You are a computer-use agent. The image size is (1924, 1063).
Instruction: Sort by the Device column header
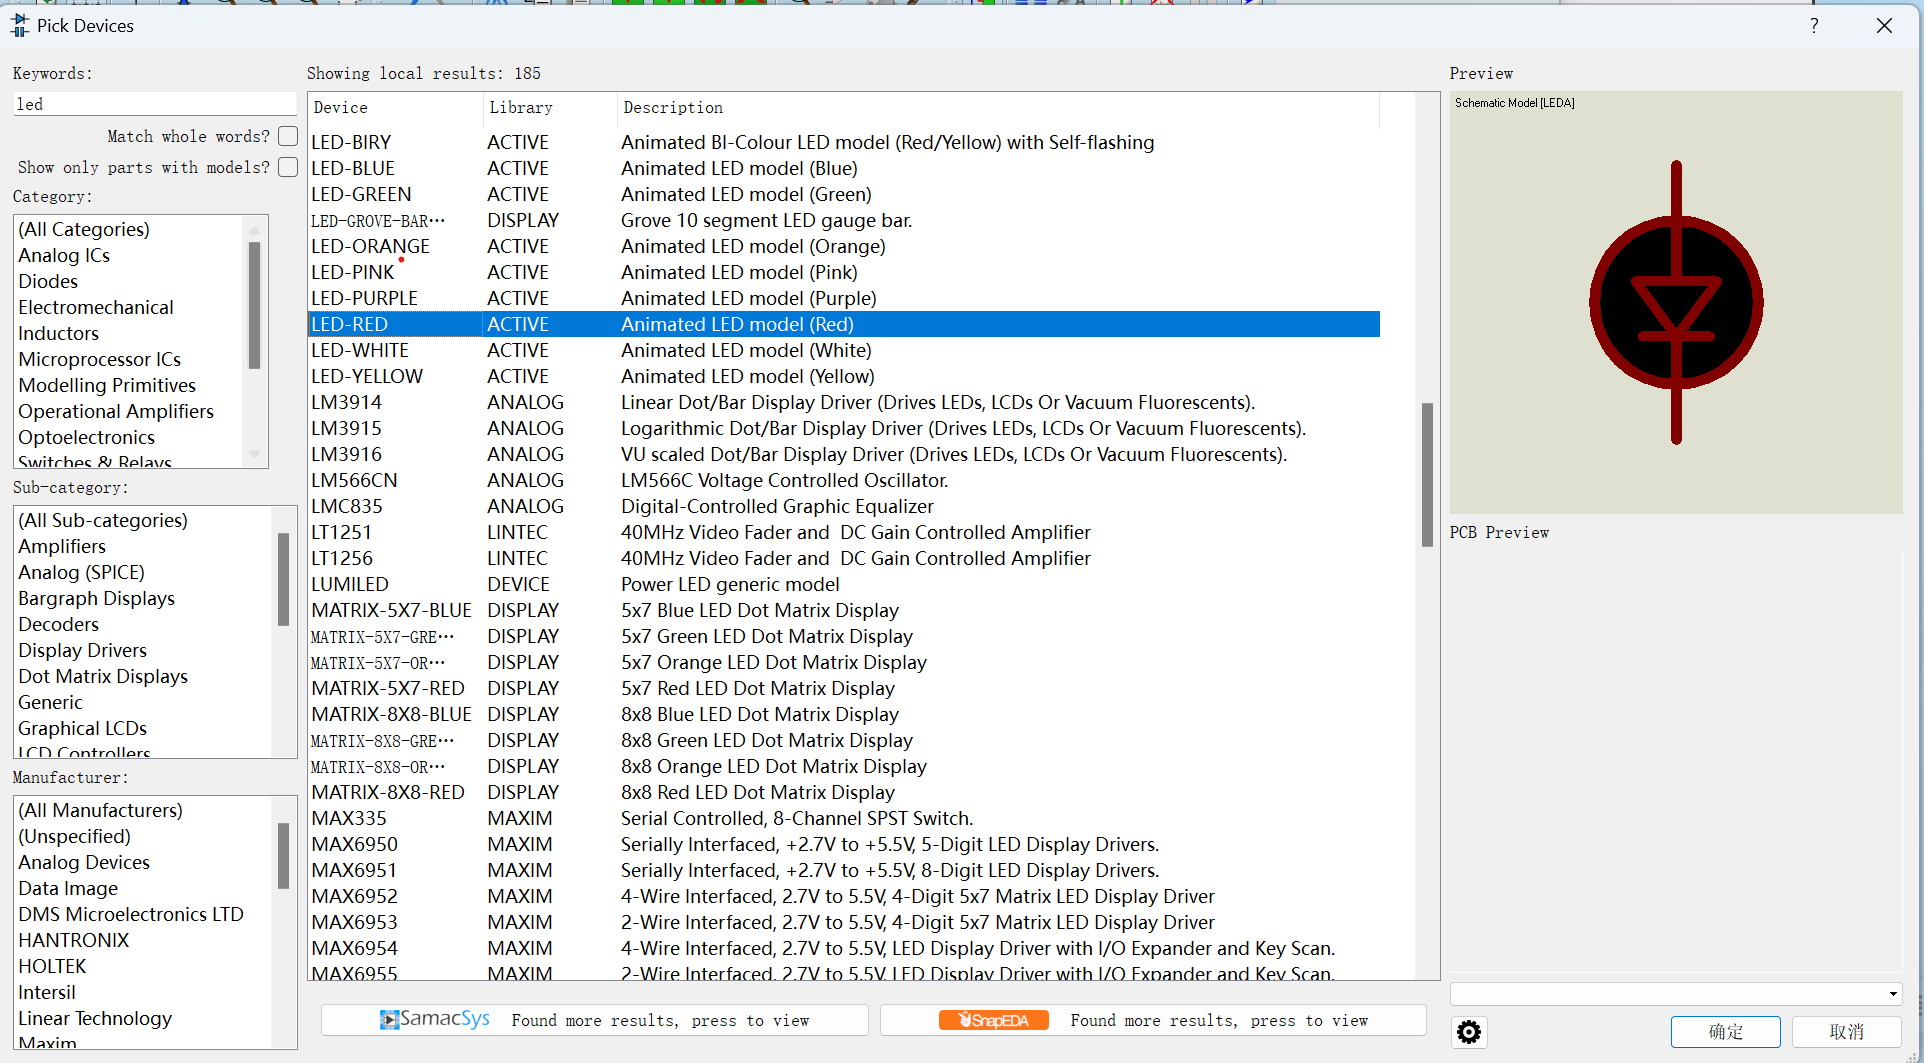coord(395,108)
